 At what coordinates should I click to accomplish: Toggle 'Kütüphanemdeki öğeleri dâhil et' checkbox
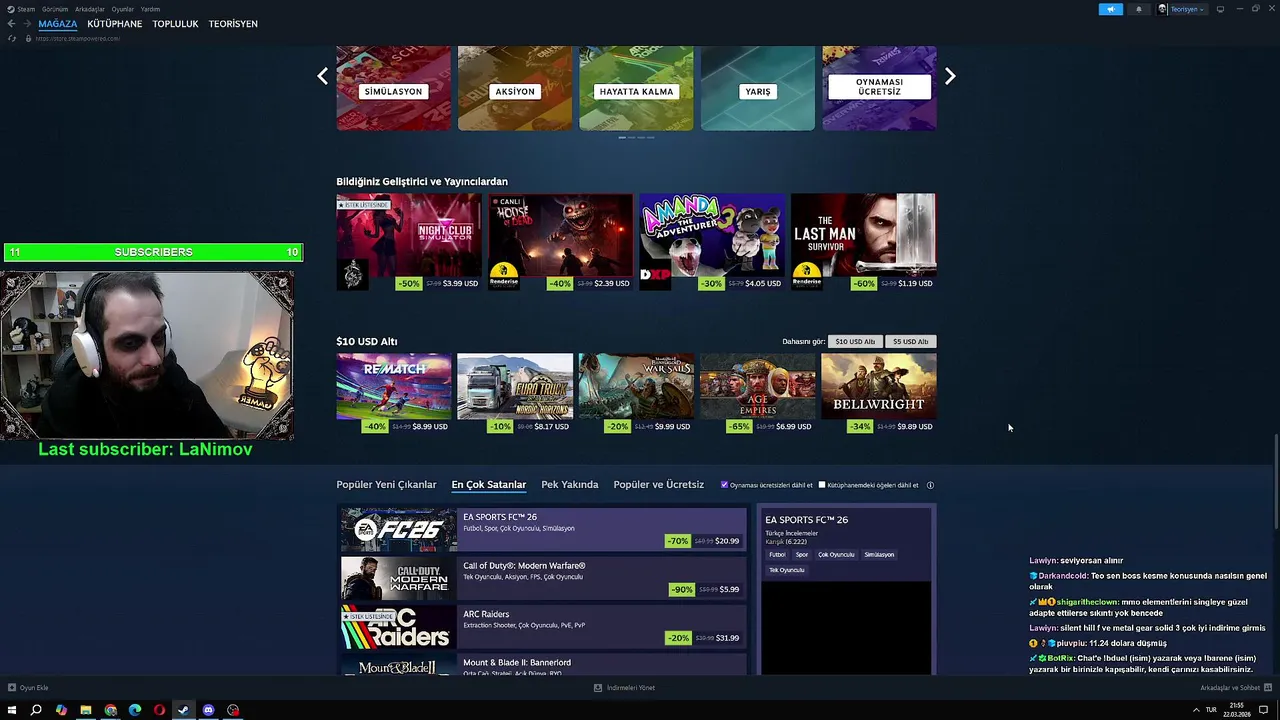pos(822,485)
